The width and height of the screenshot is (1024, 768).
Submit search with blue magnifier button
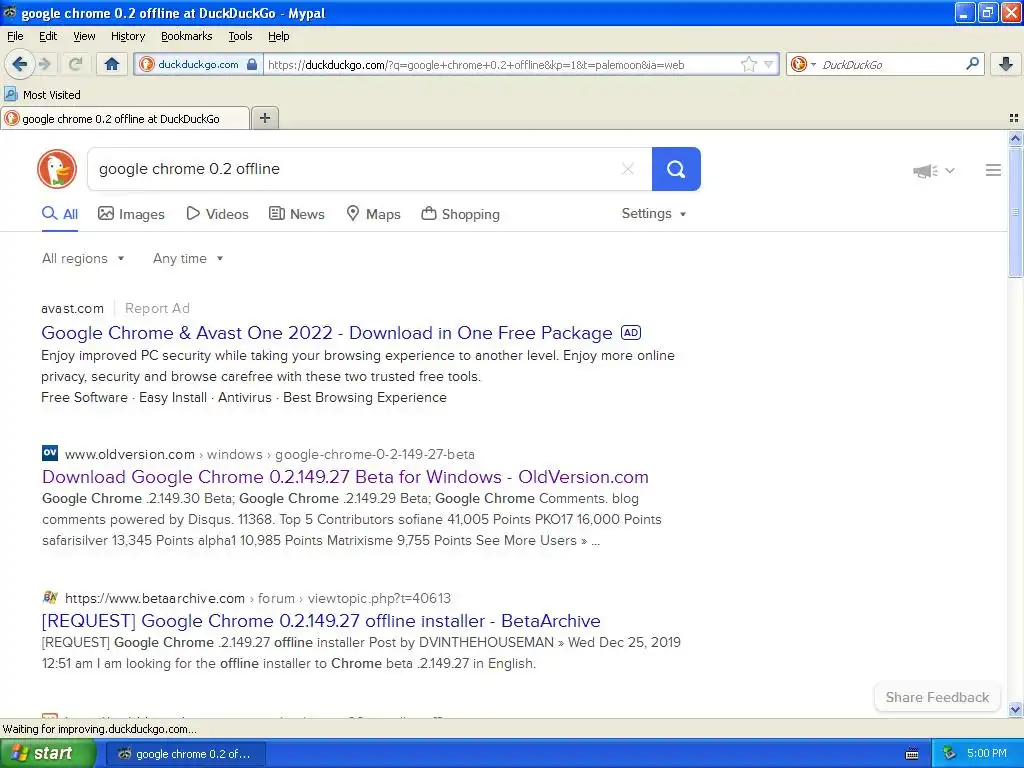pyautogui.click(x=676, y=169)
